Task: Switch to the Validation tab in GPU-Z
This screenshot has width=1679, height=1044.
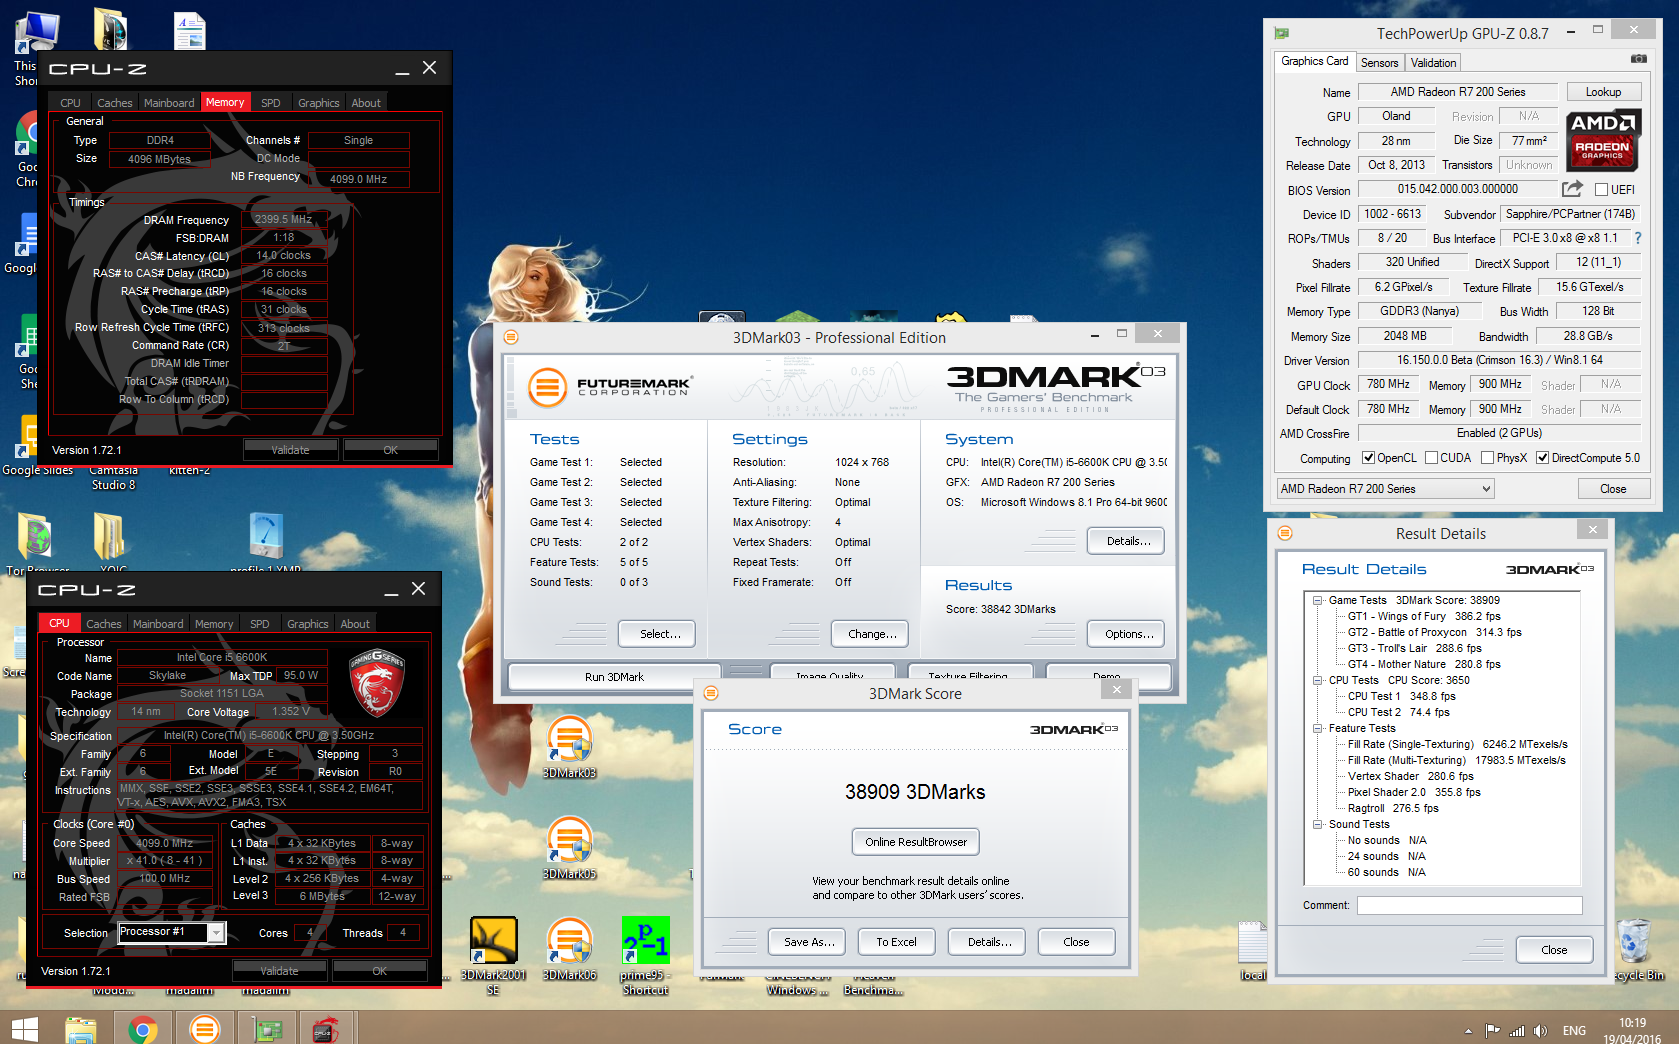Action: [1433, 63]
